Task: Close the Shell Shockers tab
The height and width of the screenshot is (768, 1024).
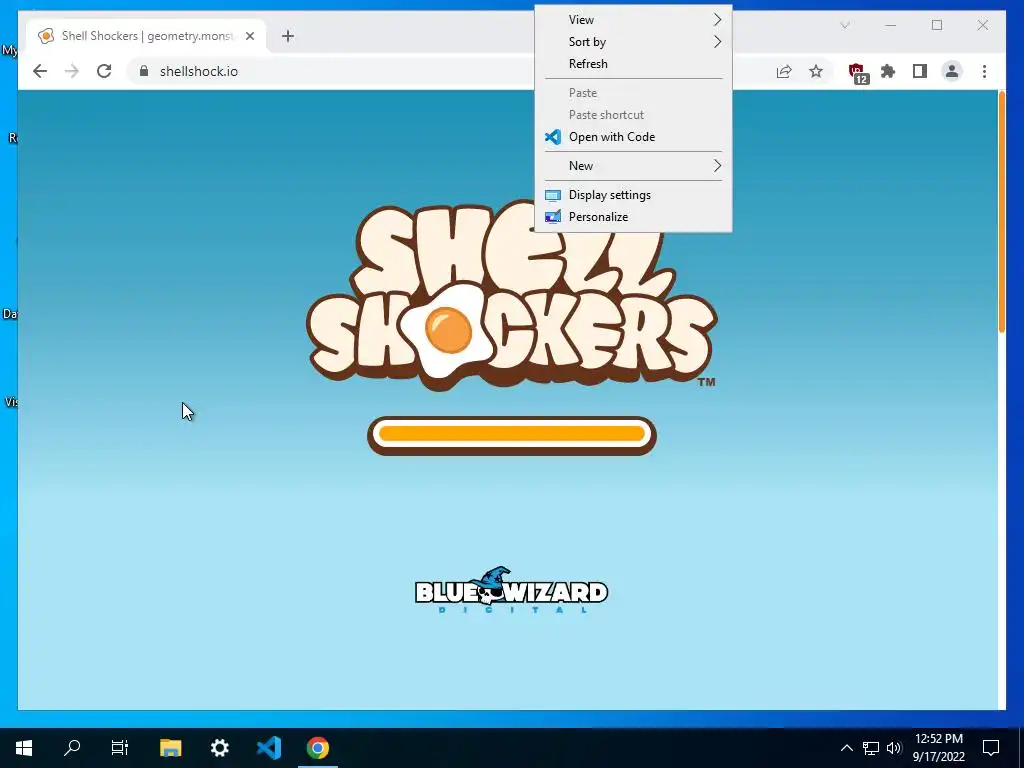Action: (249, 36)
